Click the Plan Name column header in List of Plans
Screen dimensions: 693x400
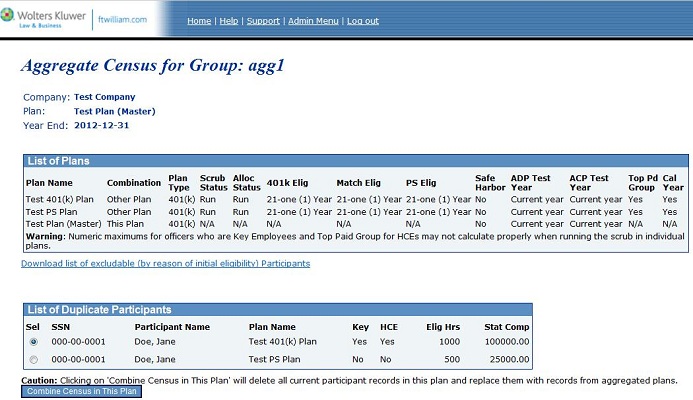point(49,183)
